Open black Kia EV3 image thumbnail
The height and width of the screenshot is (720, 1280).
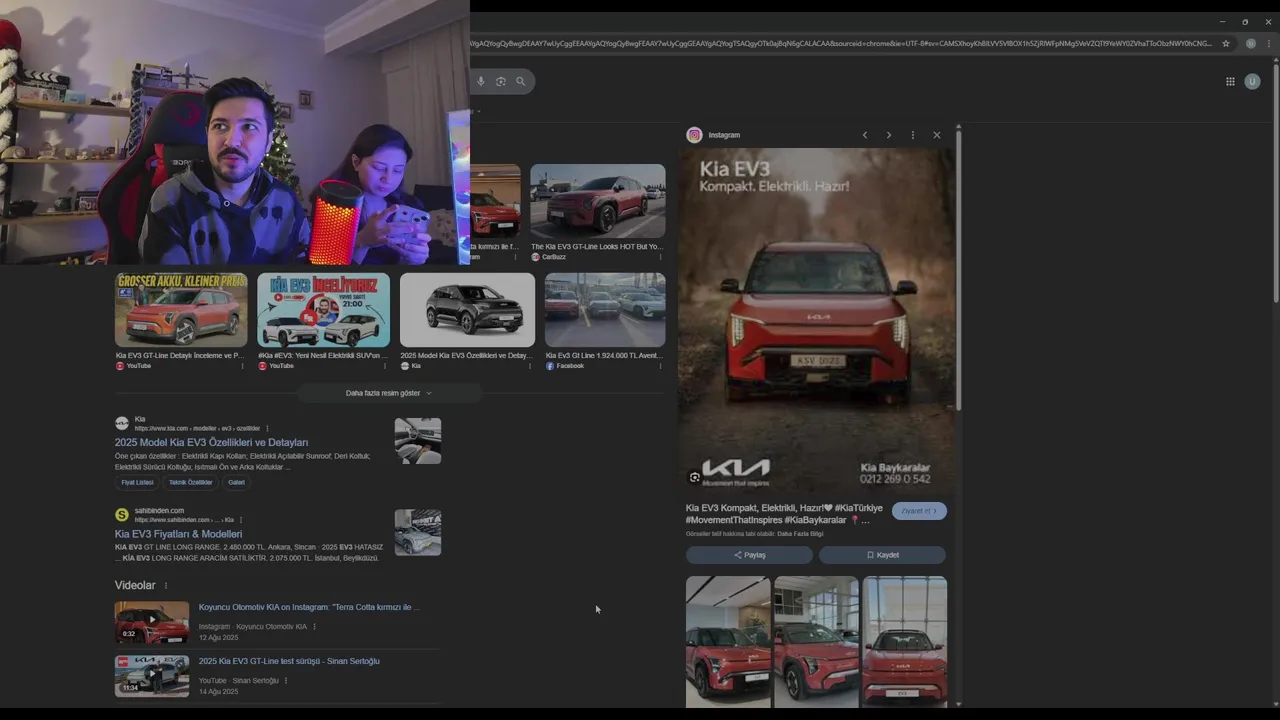click(467, 310)
